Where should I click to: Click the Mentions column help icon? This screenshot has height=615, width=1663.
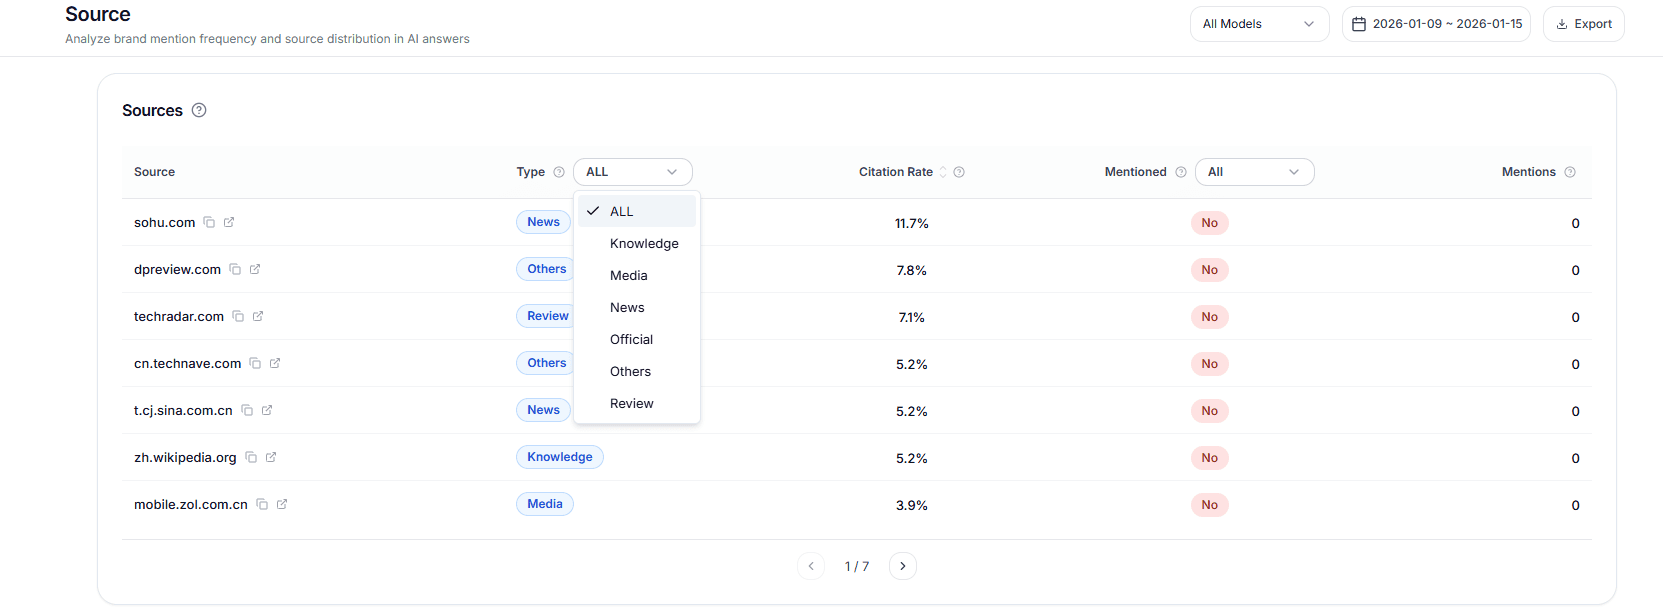point(1570,172)
